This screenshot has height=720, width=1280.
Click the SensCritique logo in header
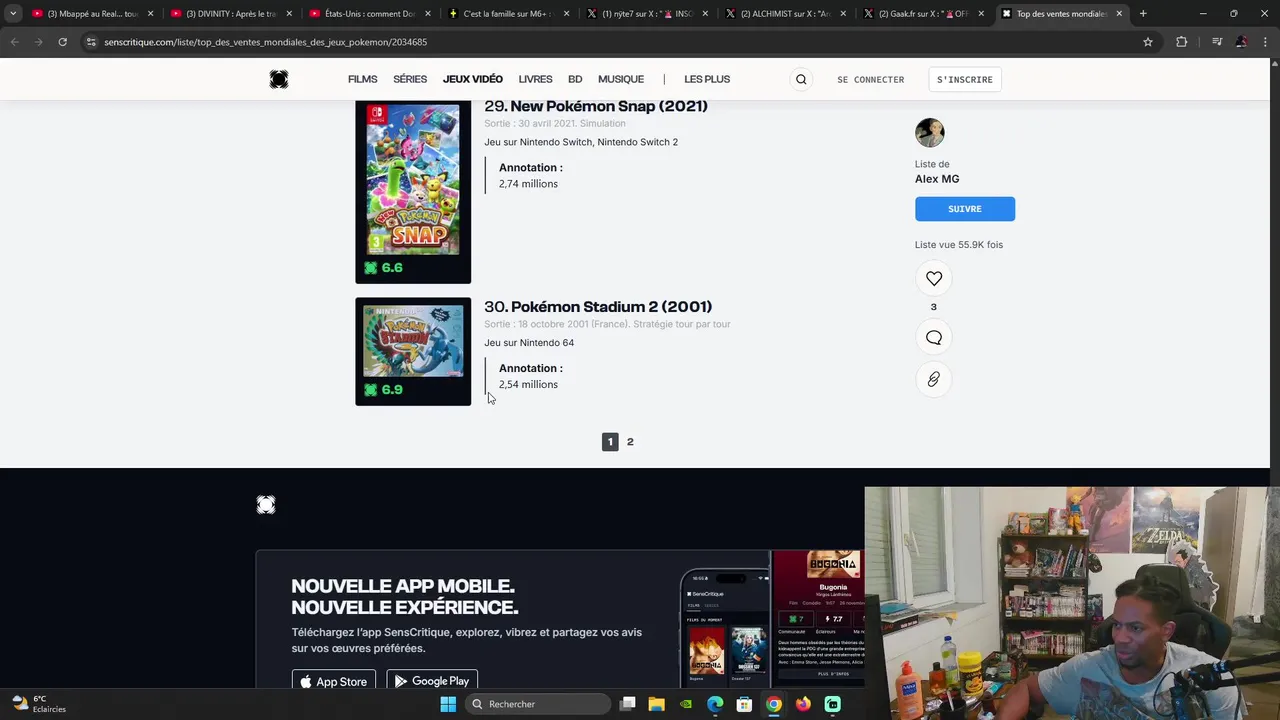point(279,79)
